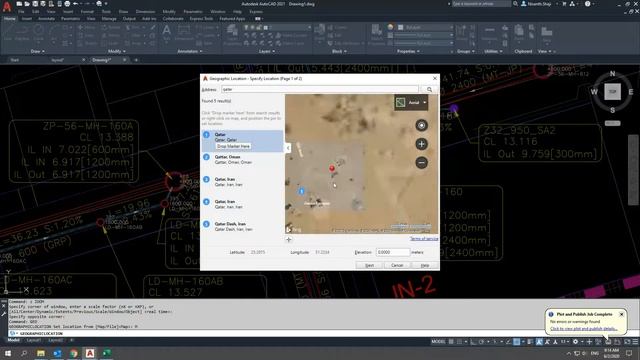Open the AutoCAD application menu red A logo
This screenshot has height=360, width=640.
pos(7,7)
